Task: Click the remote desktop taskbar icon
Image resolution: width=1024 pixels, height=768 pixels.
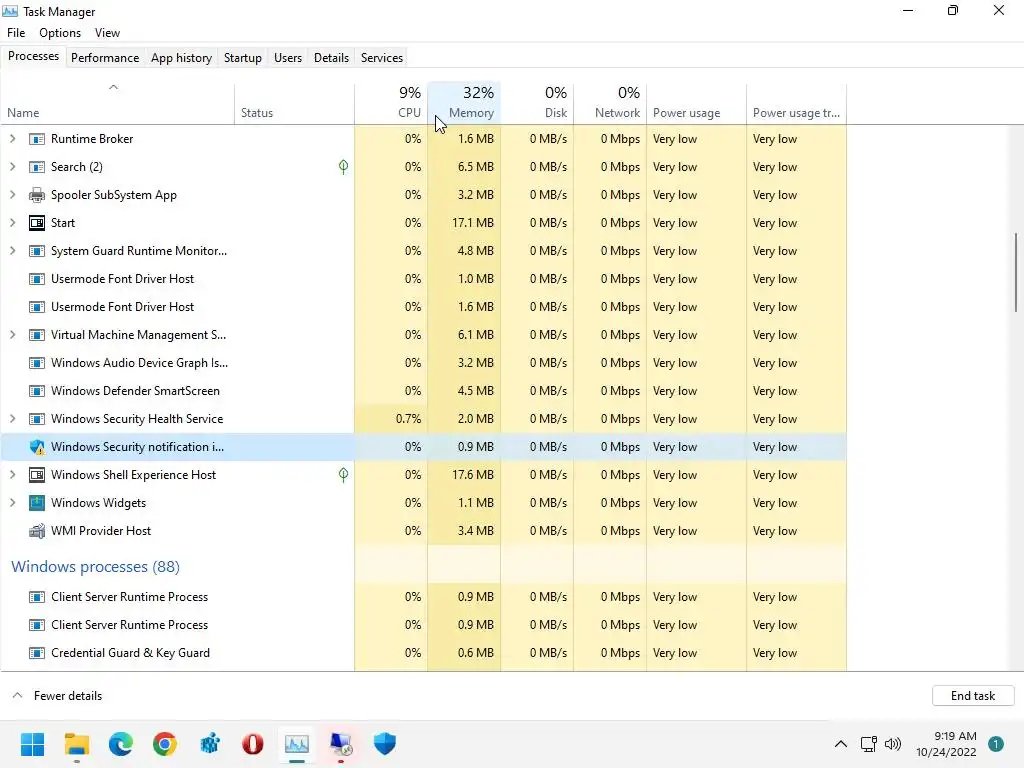Action: (341, 744)
